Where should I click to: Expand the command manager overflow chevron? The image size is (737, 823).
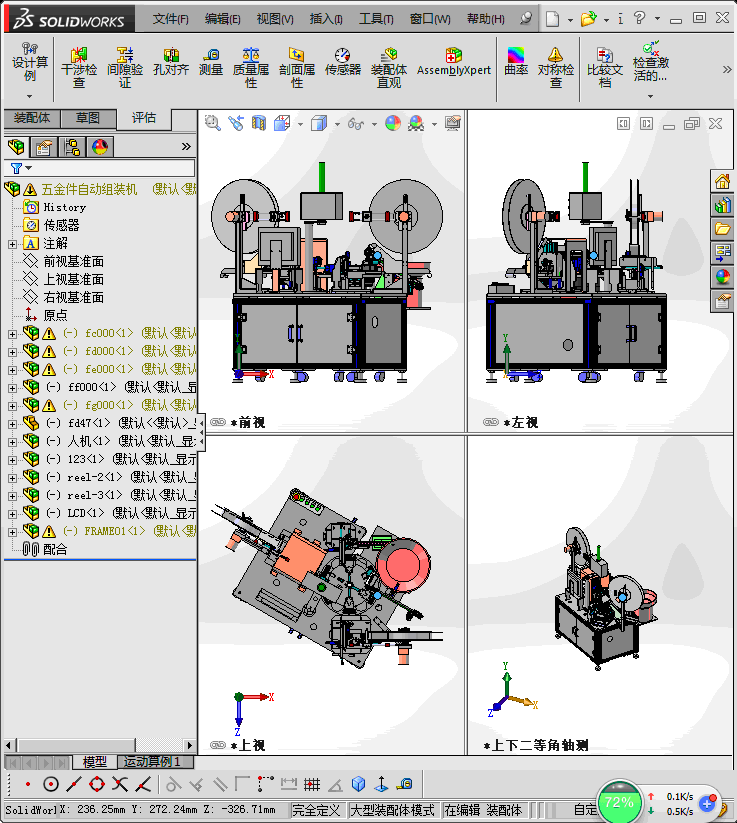click(727, 69)
